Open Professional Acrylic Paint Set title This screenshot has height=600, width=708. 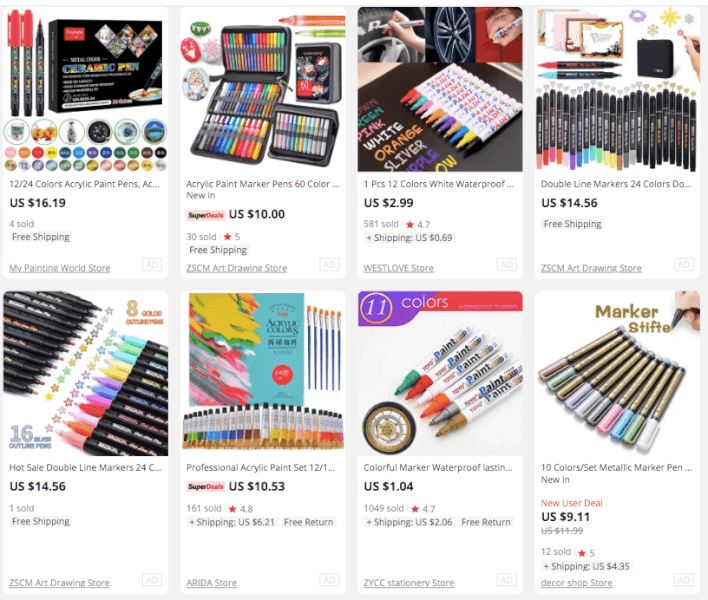click(261, 468)
